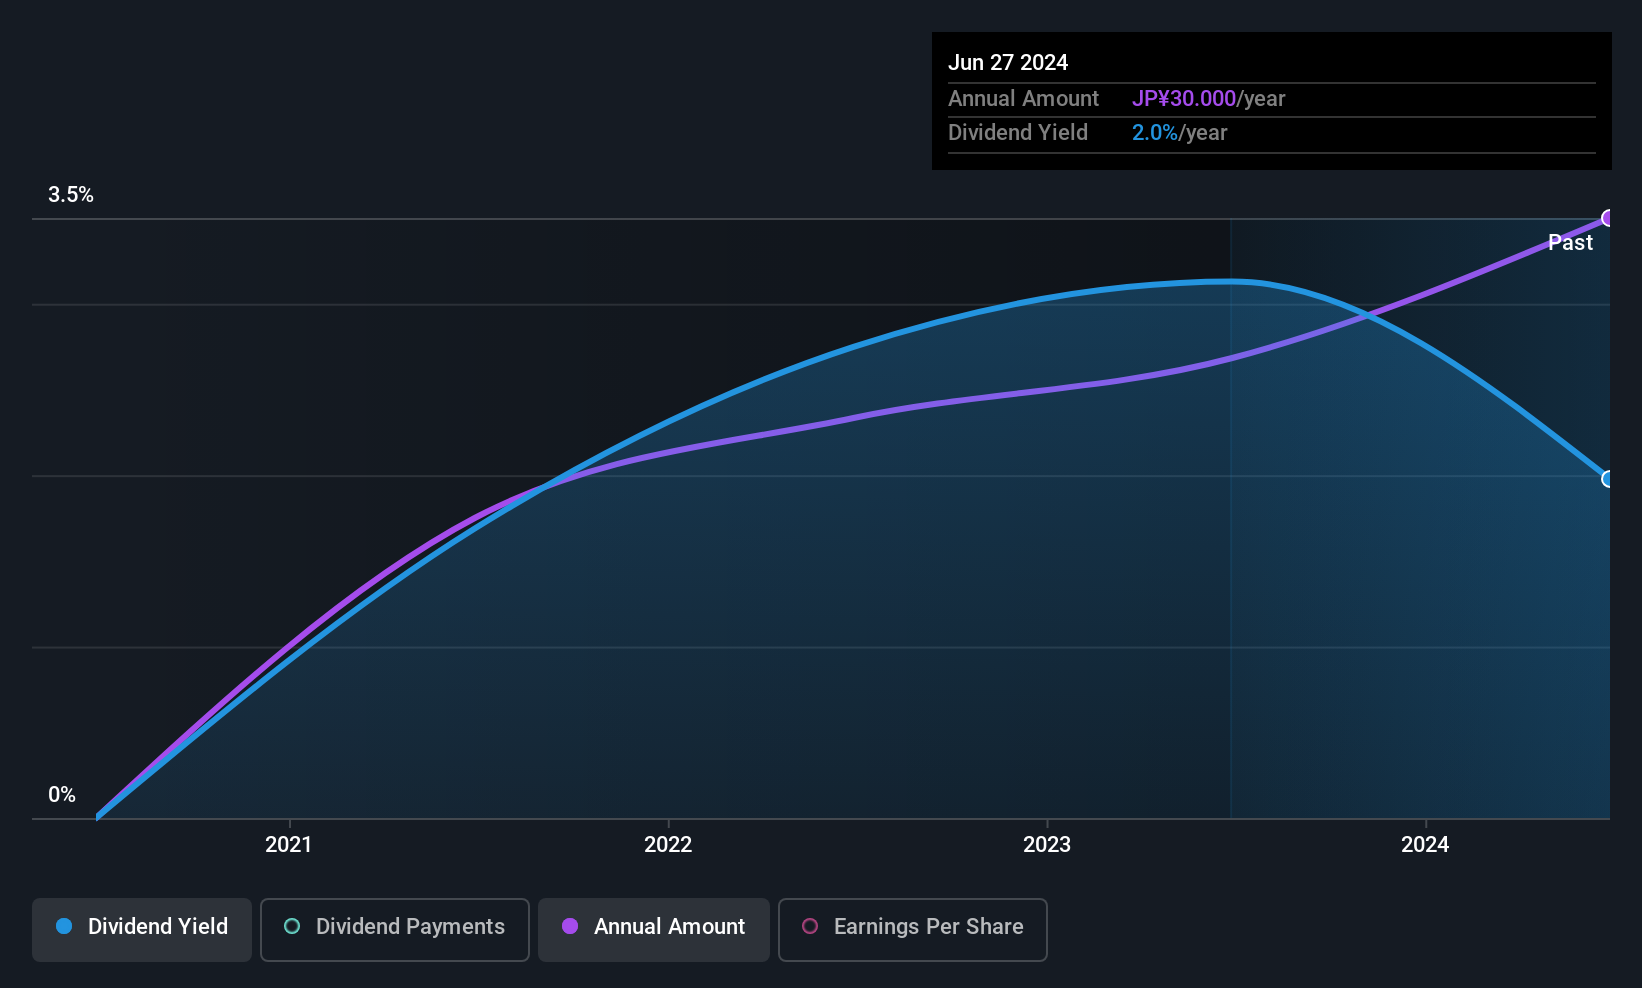Click the Jun 27 2024 tooltip date
Viewport: 1642px width, 988px height.
pyautogui.click(x=1008, y=63)
